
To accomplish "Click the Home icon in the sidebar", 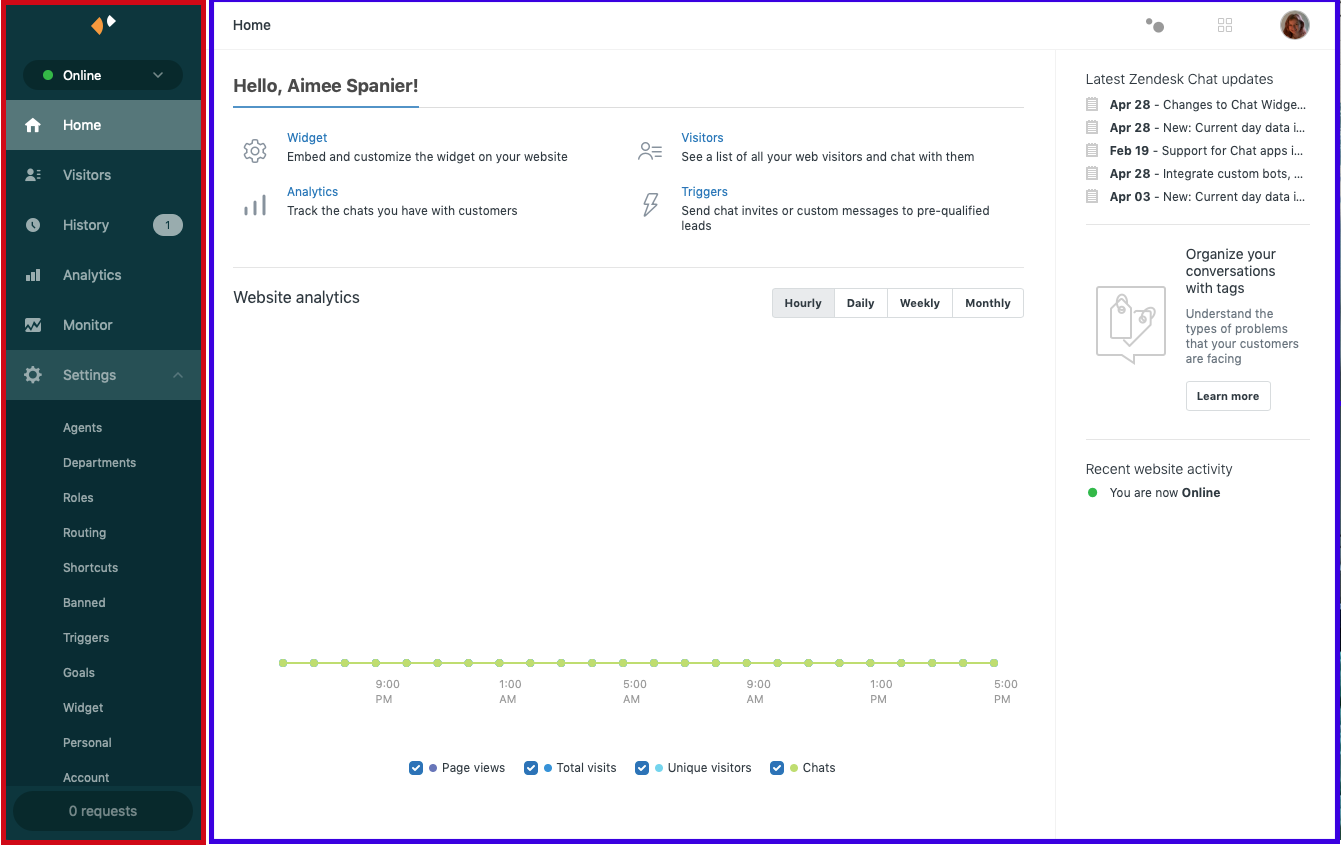I will click(x=34, y=125).
